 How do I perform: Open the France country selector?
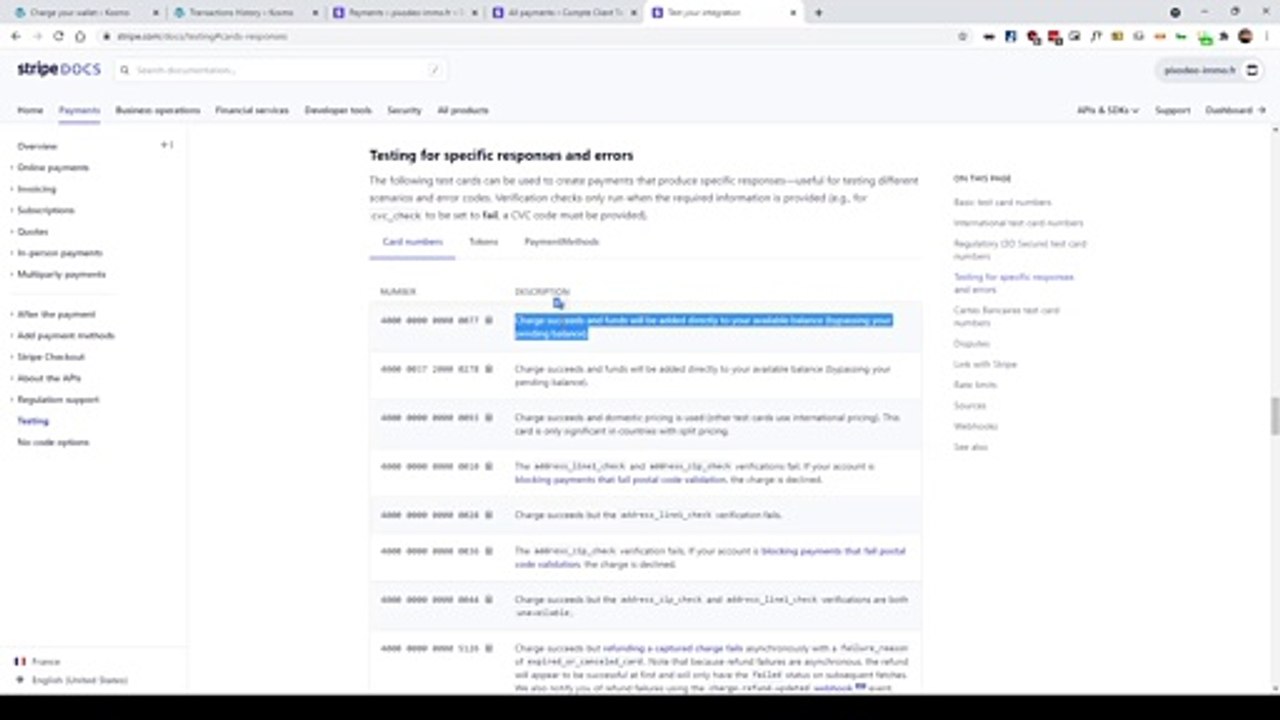pyautogui.click(x=38, y=661)
